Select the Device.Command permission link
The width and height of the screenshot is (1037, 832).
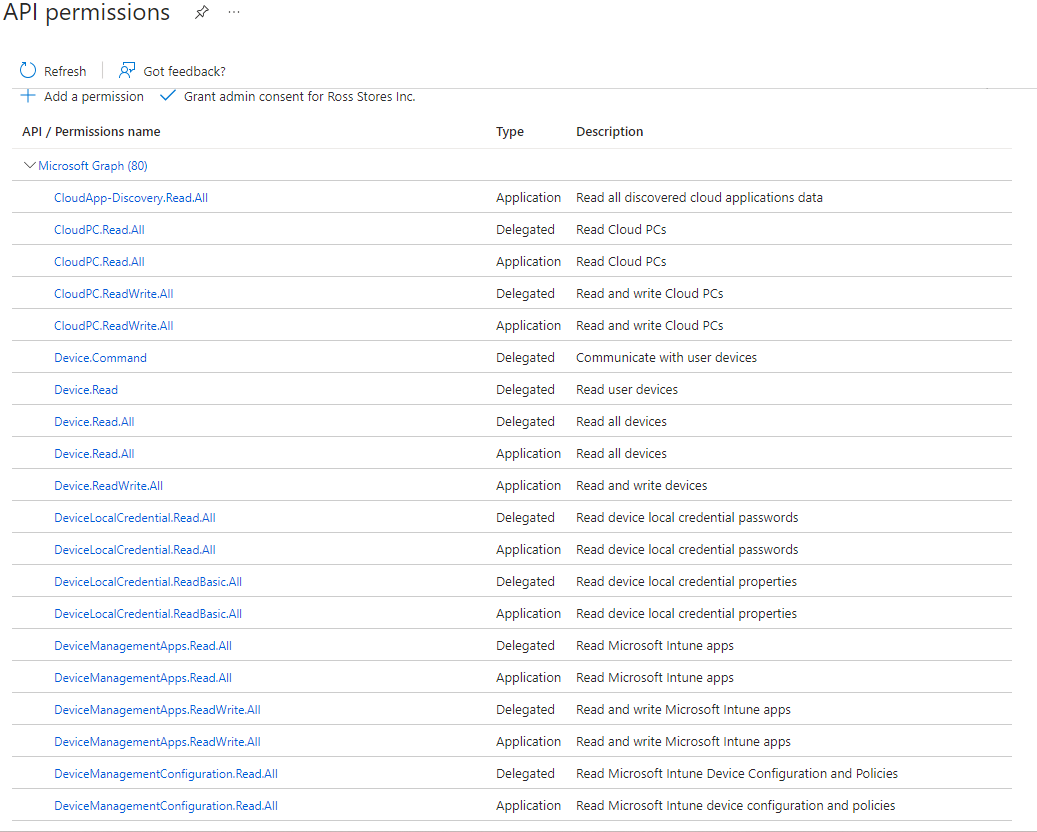pyautogui.click(x=100, y=357)
